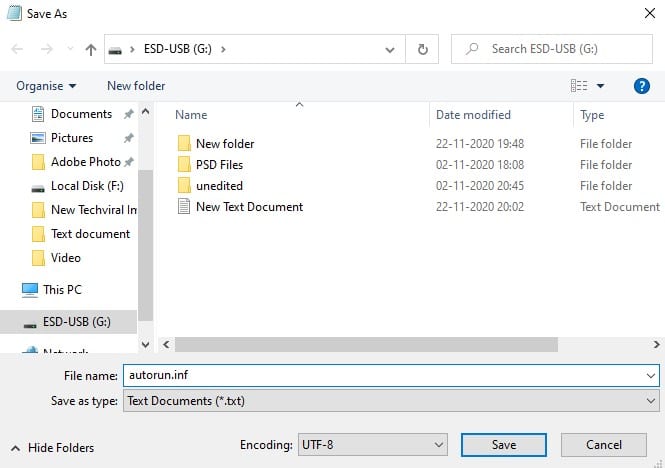Click the refresh icon in address bar
Viewport: 665px width, 468px height.
(x=422, y=49)
